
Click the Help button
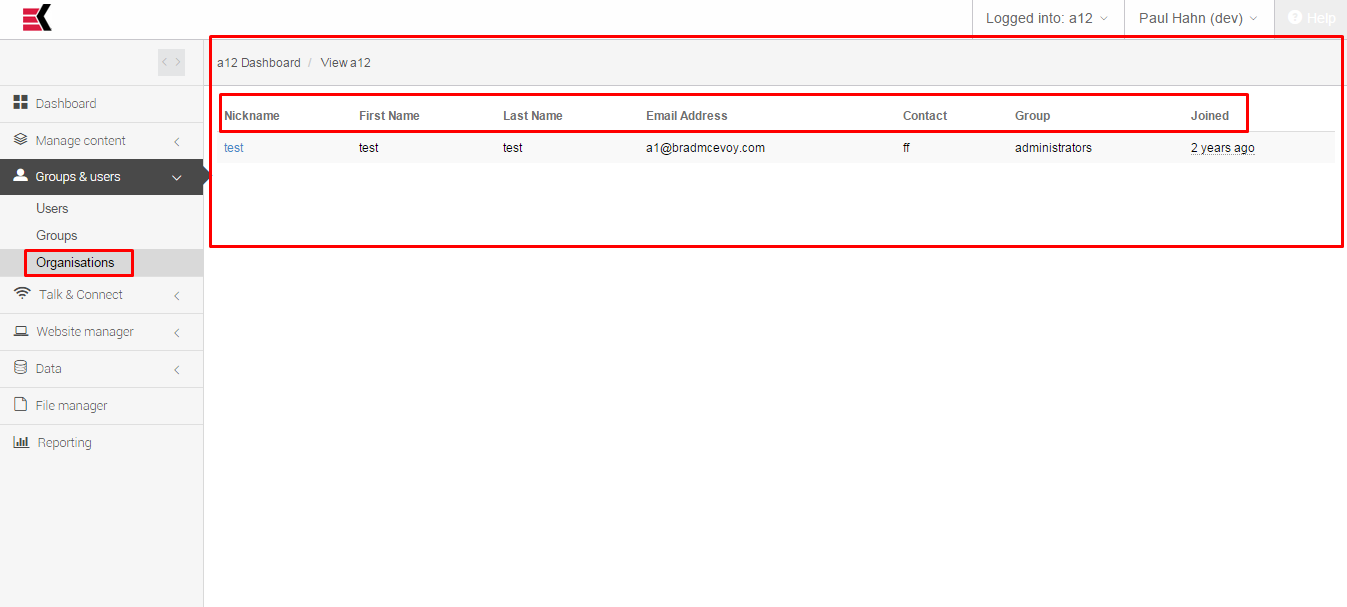pyautogui.click(x=1311, y=18)
